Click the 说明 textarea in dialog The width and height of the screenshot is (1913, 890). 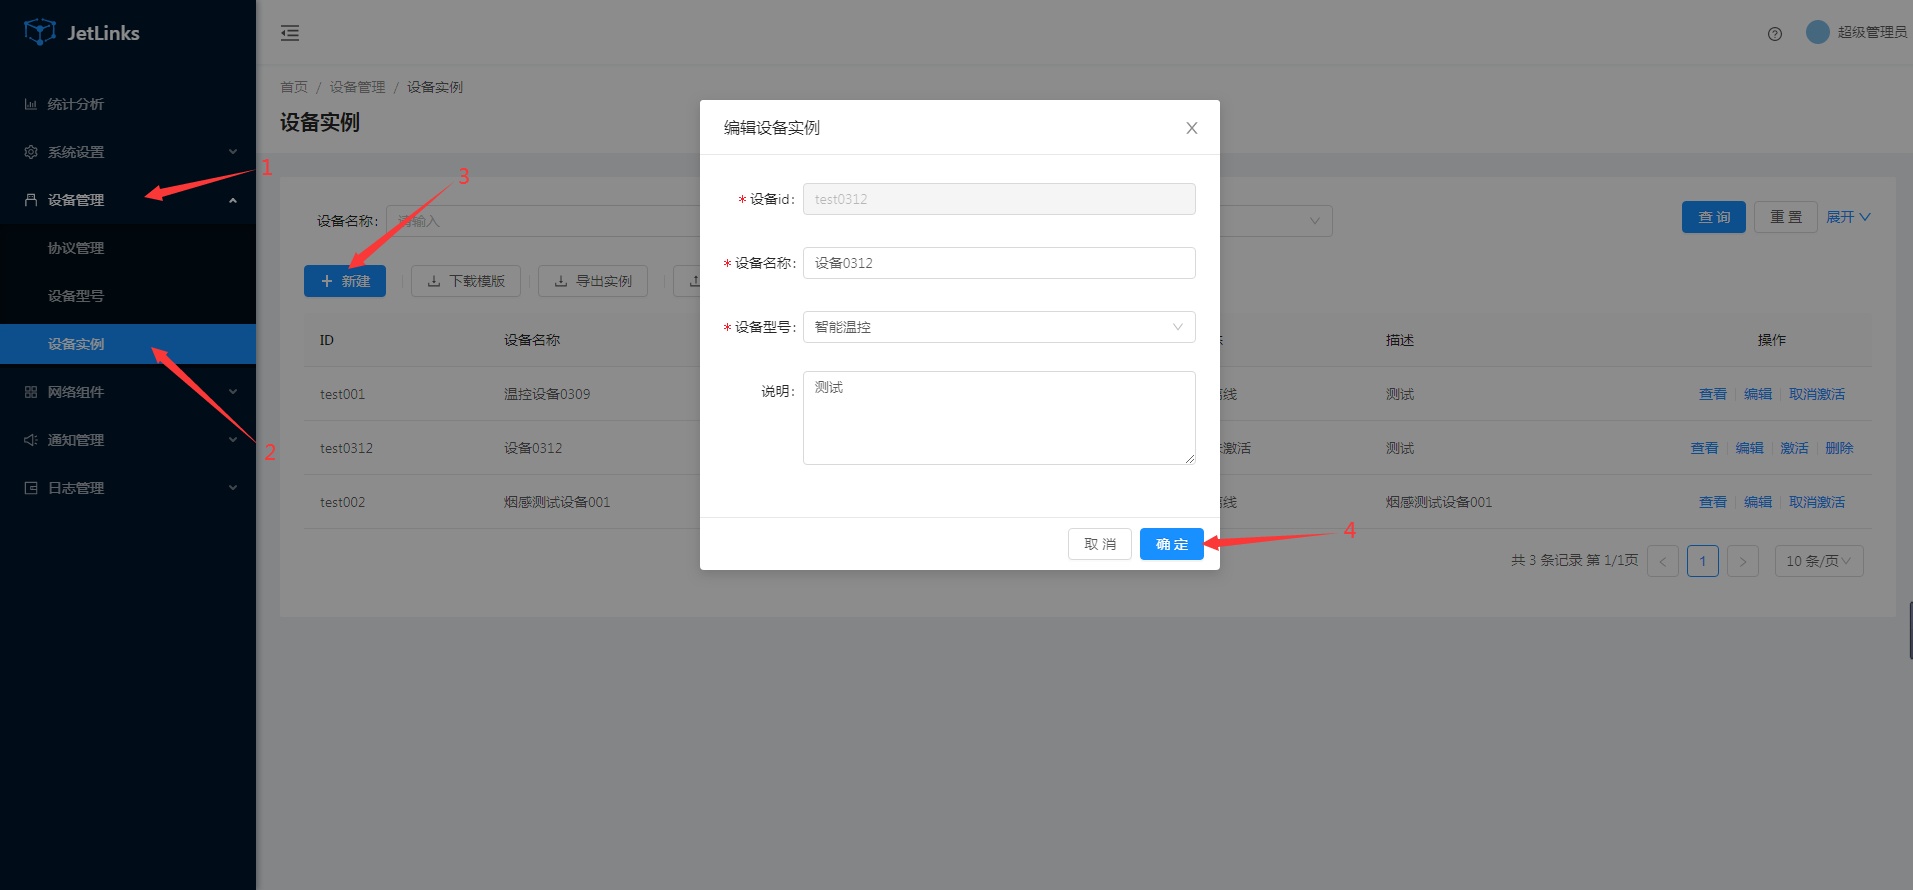998,418
